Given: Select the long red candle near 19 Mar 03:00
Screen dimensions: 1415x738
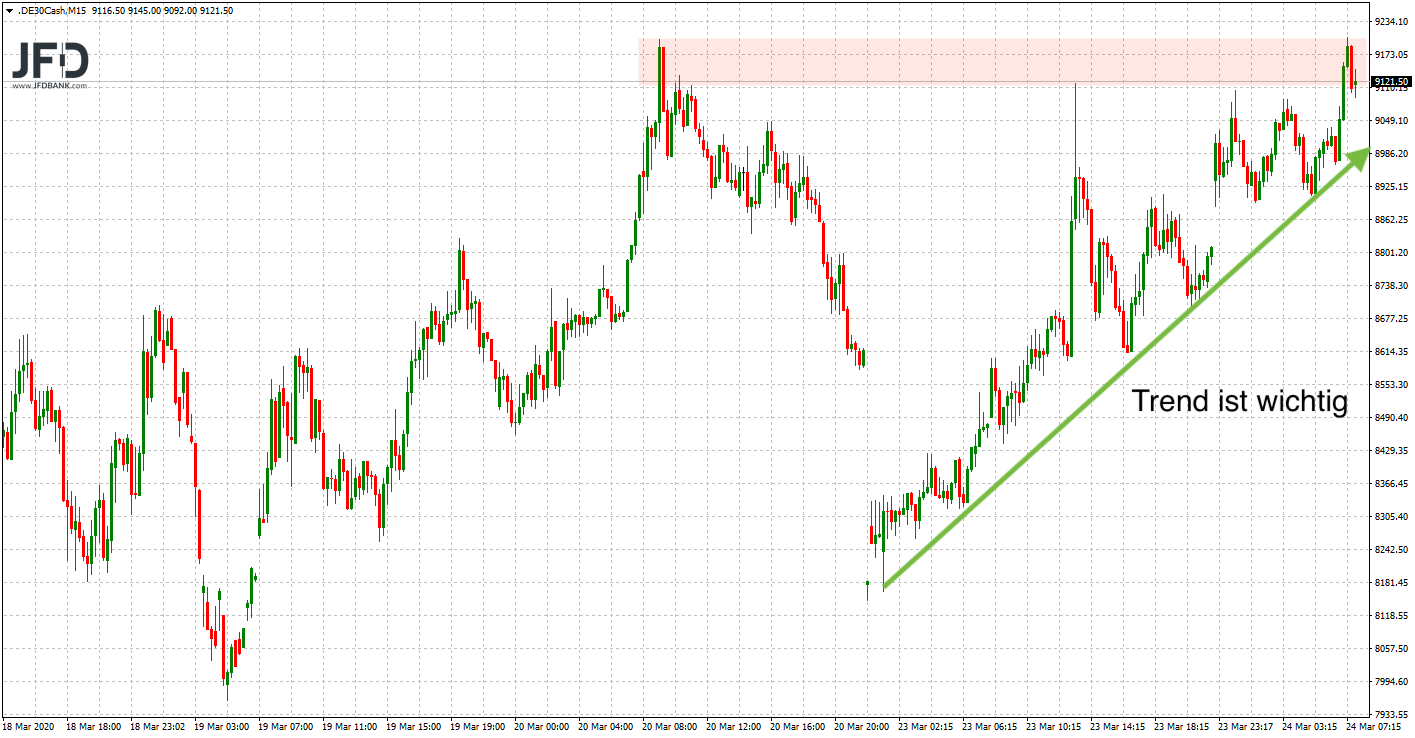Looking at the screenshot, I should (x=223, y=650).
